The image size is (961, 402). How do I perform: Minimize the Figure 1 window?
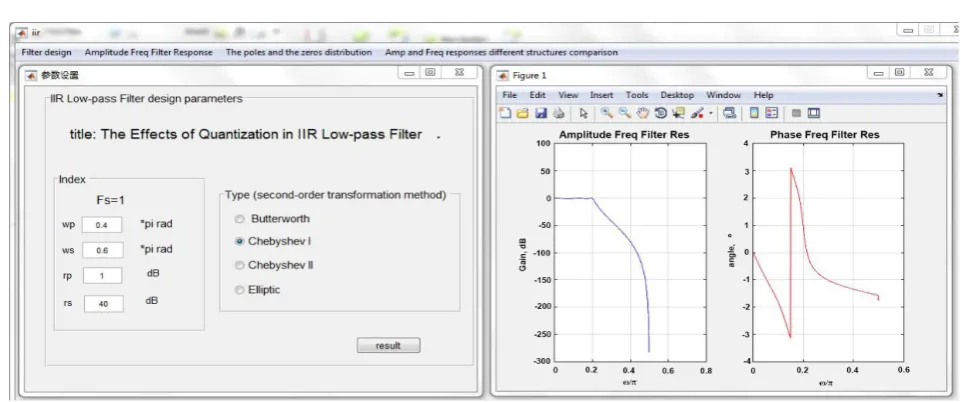(879, 72)
